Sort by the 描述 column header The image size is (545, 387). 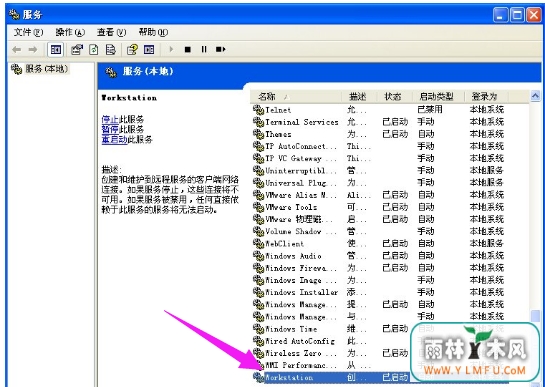click(x=359, y=96)
